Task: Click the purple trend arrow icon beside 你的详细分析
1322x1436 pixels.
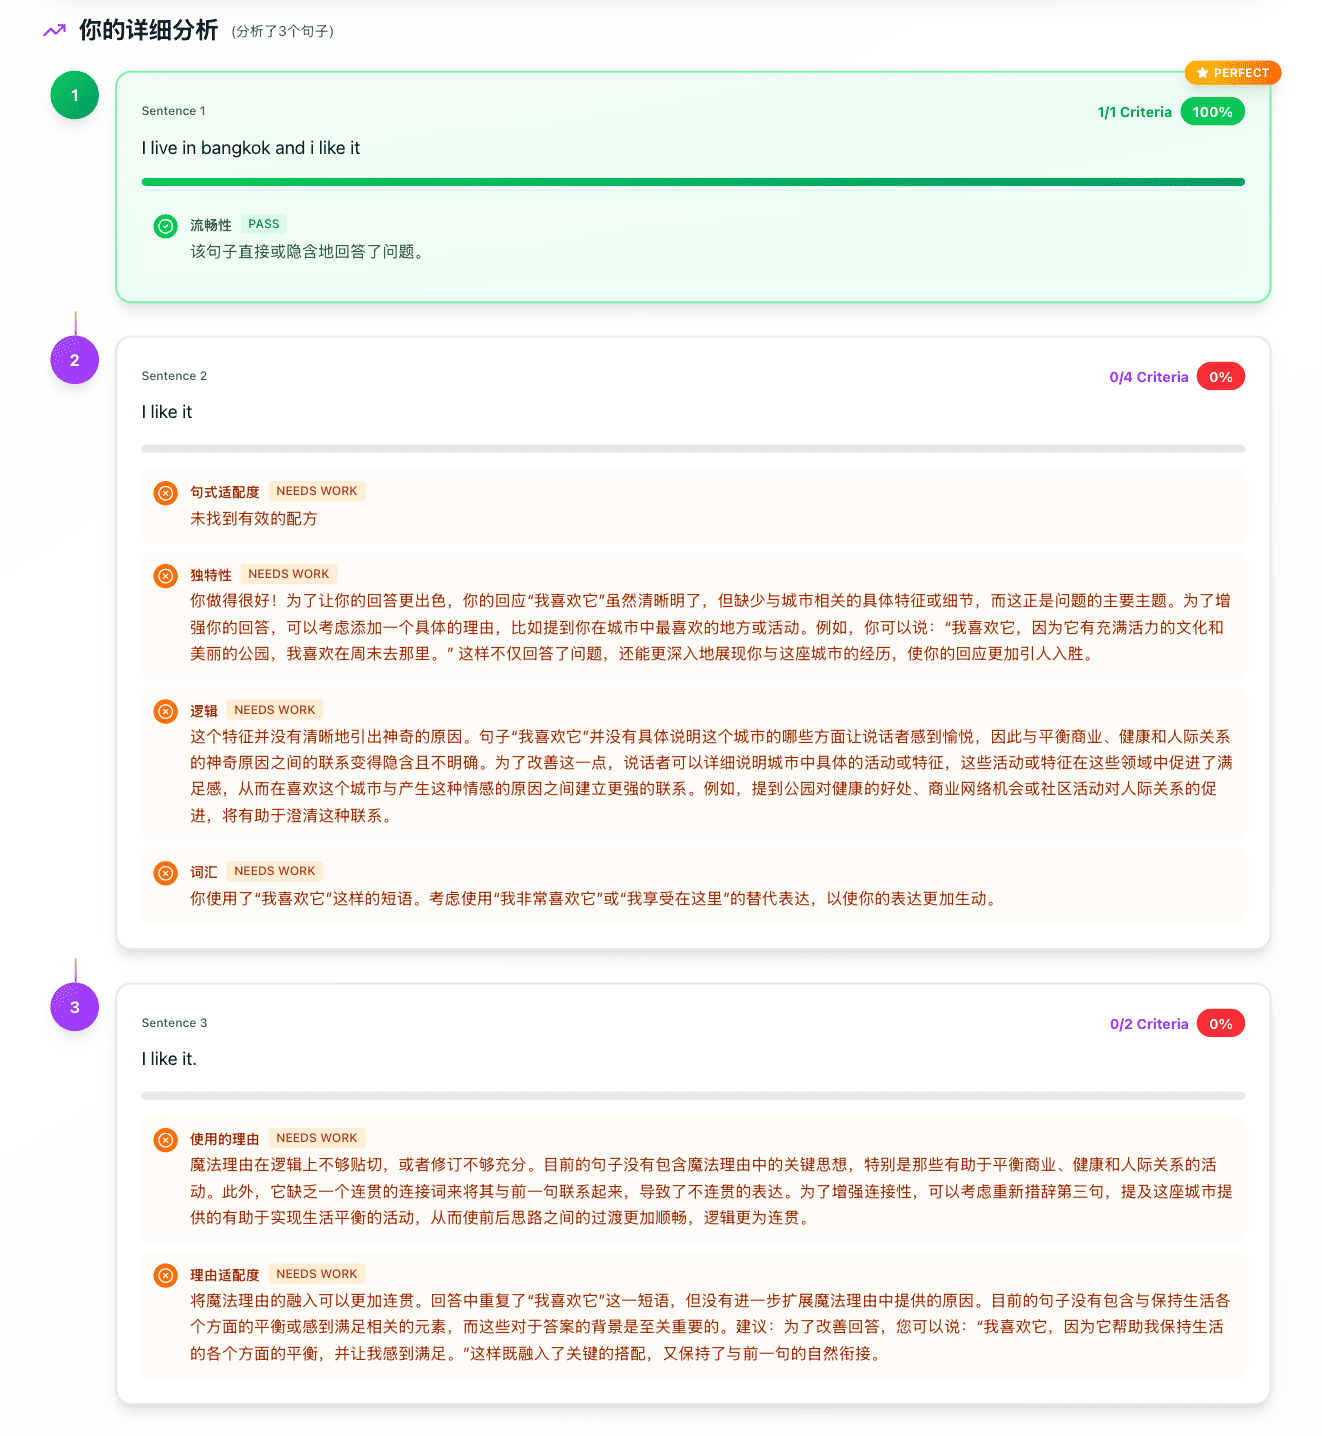Action: pyautogui.click(x=54, y=31)
